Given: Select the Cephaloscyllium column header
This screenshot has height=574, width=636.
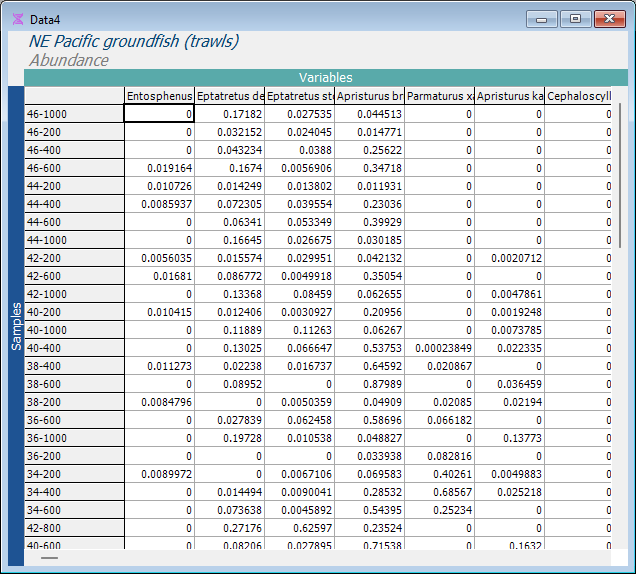Looking at the screenshot, I should coord(579,96).
